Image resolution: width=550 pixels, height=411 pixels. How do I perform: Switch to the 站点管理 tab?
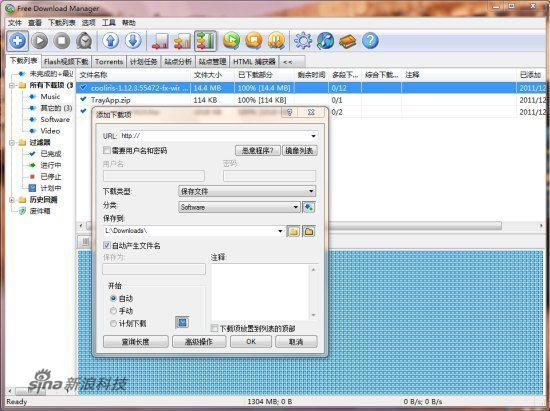tap(212, 62)
